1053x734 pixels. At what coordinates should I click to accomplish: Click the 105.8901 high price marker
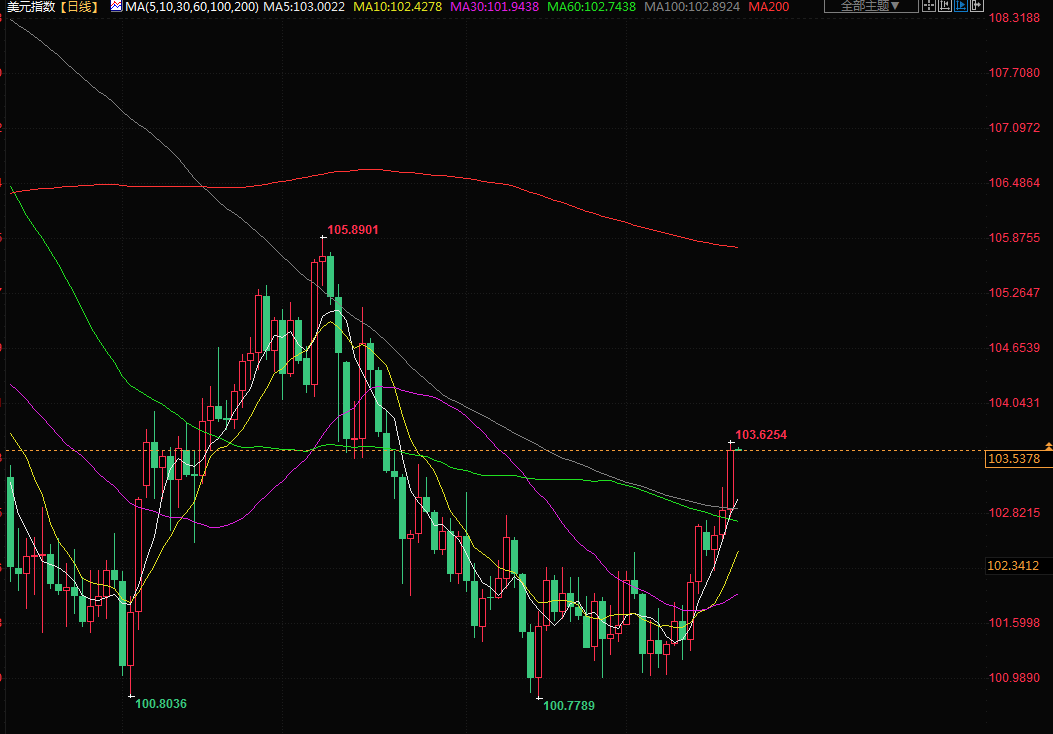click(353, 230)
